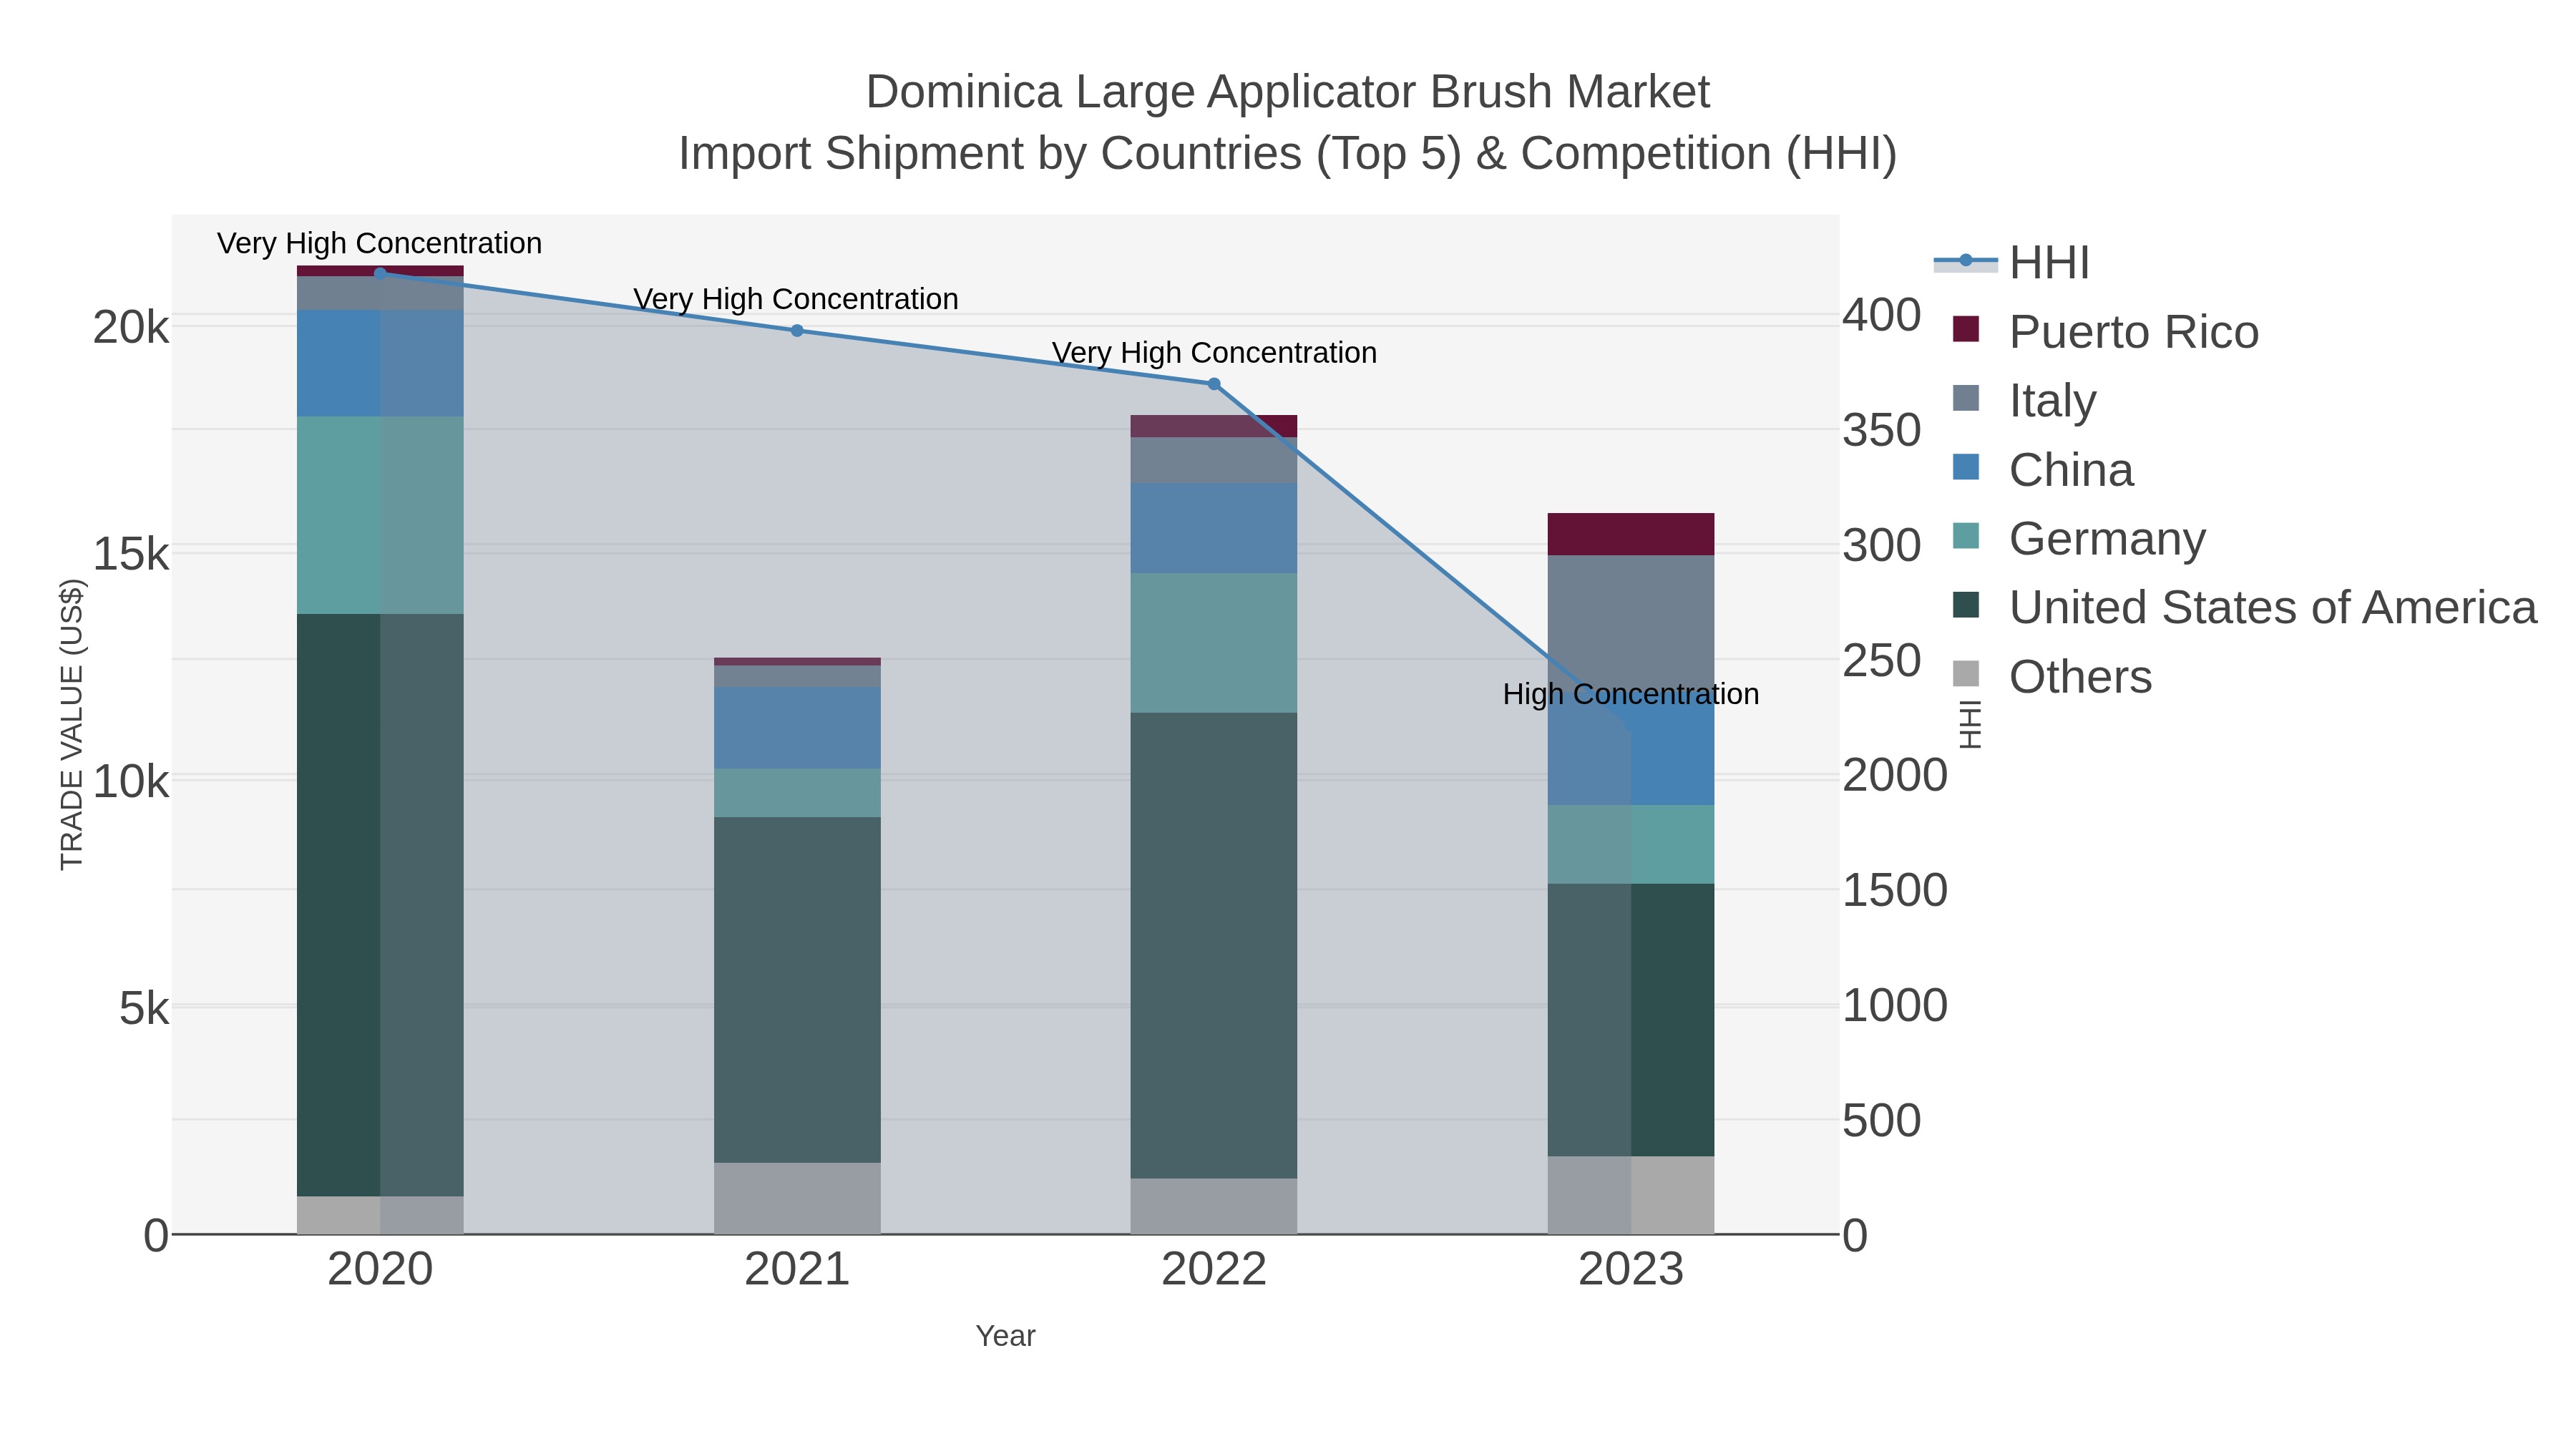Screen dimensions: 2576x1449
Task: Click the 2023 x-axis label
Action: click(x=1631, y=1270)
